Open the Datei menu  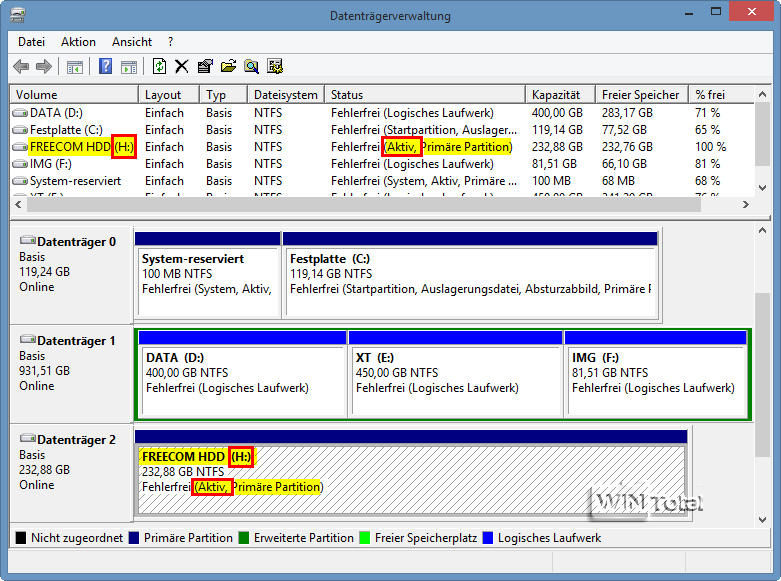[x=31, y=42]
